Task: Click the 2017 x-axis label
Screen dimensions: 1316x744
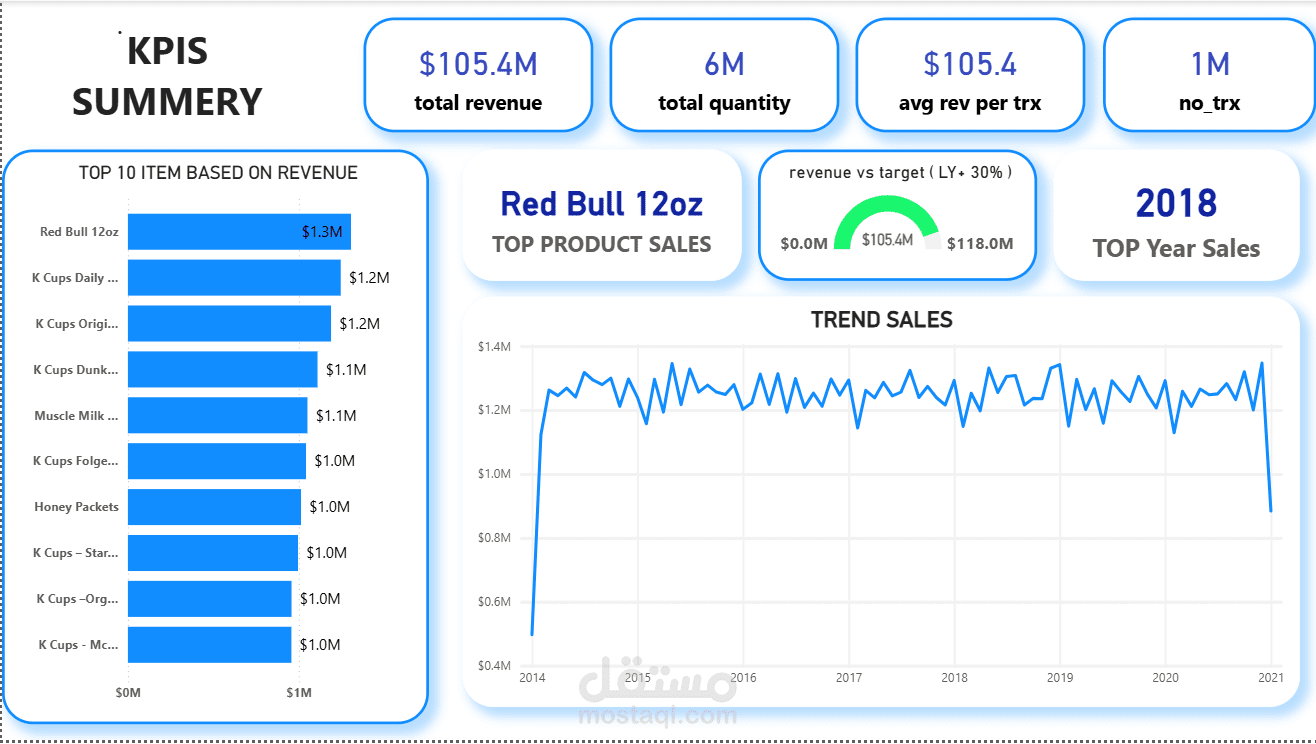Action: tap(849, 678)
